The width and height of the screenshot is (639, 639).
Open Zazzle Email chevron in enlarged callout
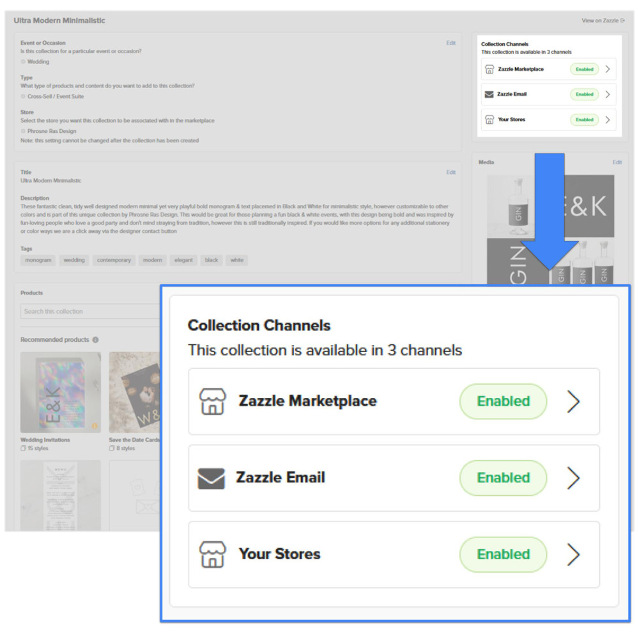573,478
